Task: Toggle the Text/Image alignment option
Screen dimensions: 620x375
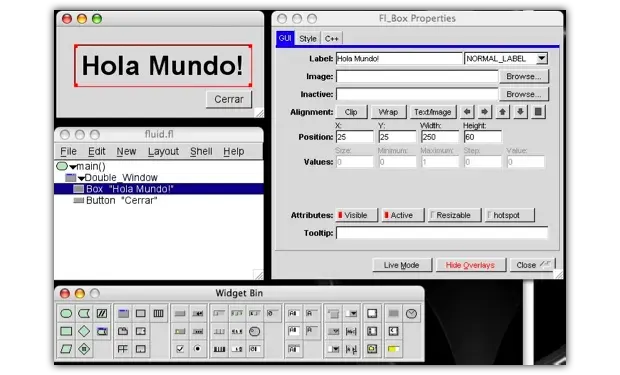Action: (x=433, y=112)
